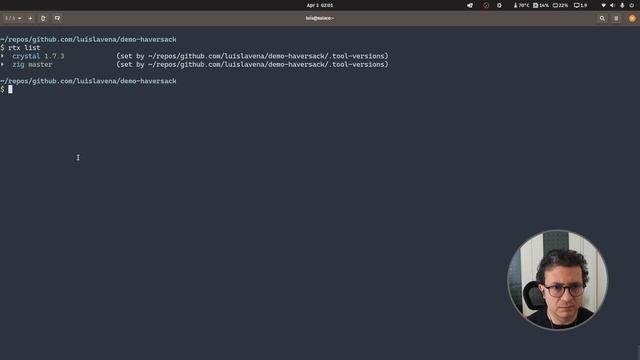640x360 pixels.
Task: Open the Wi-Fi network indicator
Action: click(x=603, y=5)
